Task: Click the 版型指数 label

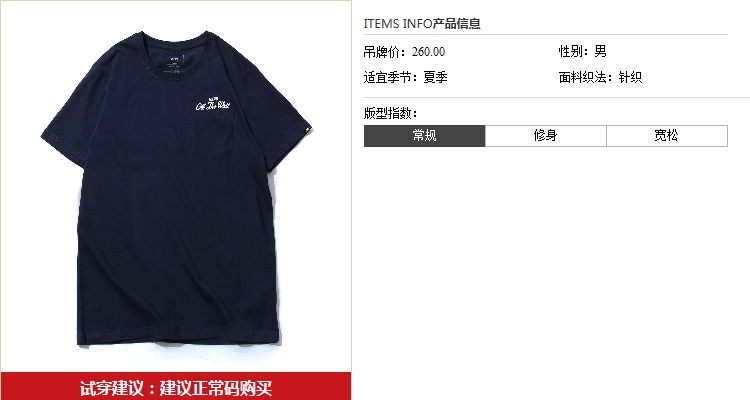Action: pos(390,113)
